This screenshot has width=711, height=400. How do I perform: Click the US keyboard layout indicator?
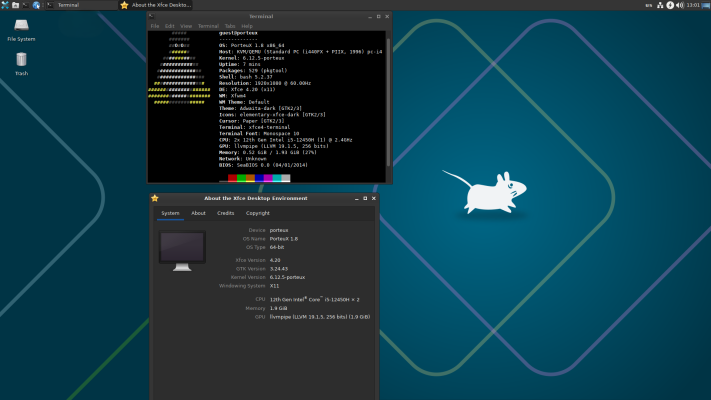[649, 5]
